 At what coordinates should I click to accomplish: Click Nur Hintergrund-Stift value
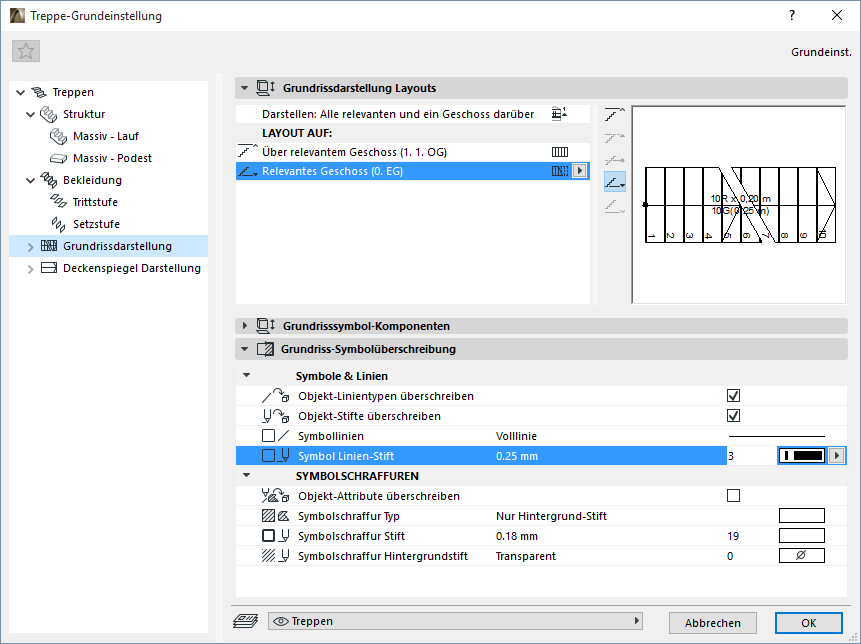point(551,516)
